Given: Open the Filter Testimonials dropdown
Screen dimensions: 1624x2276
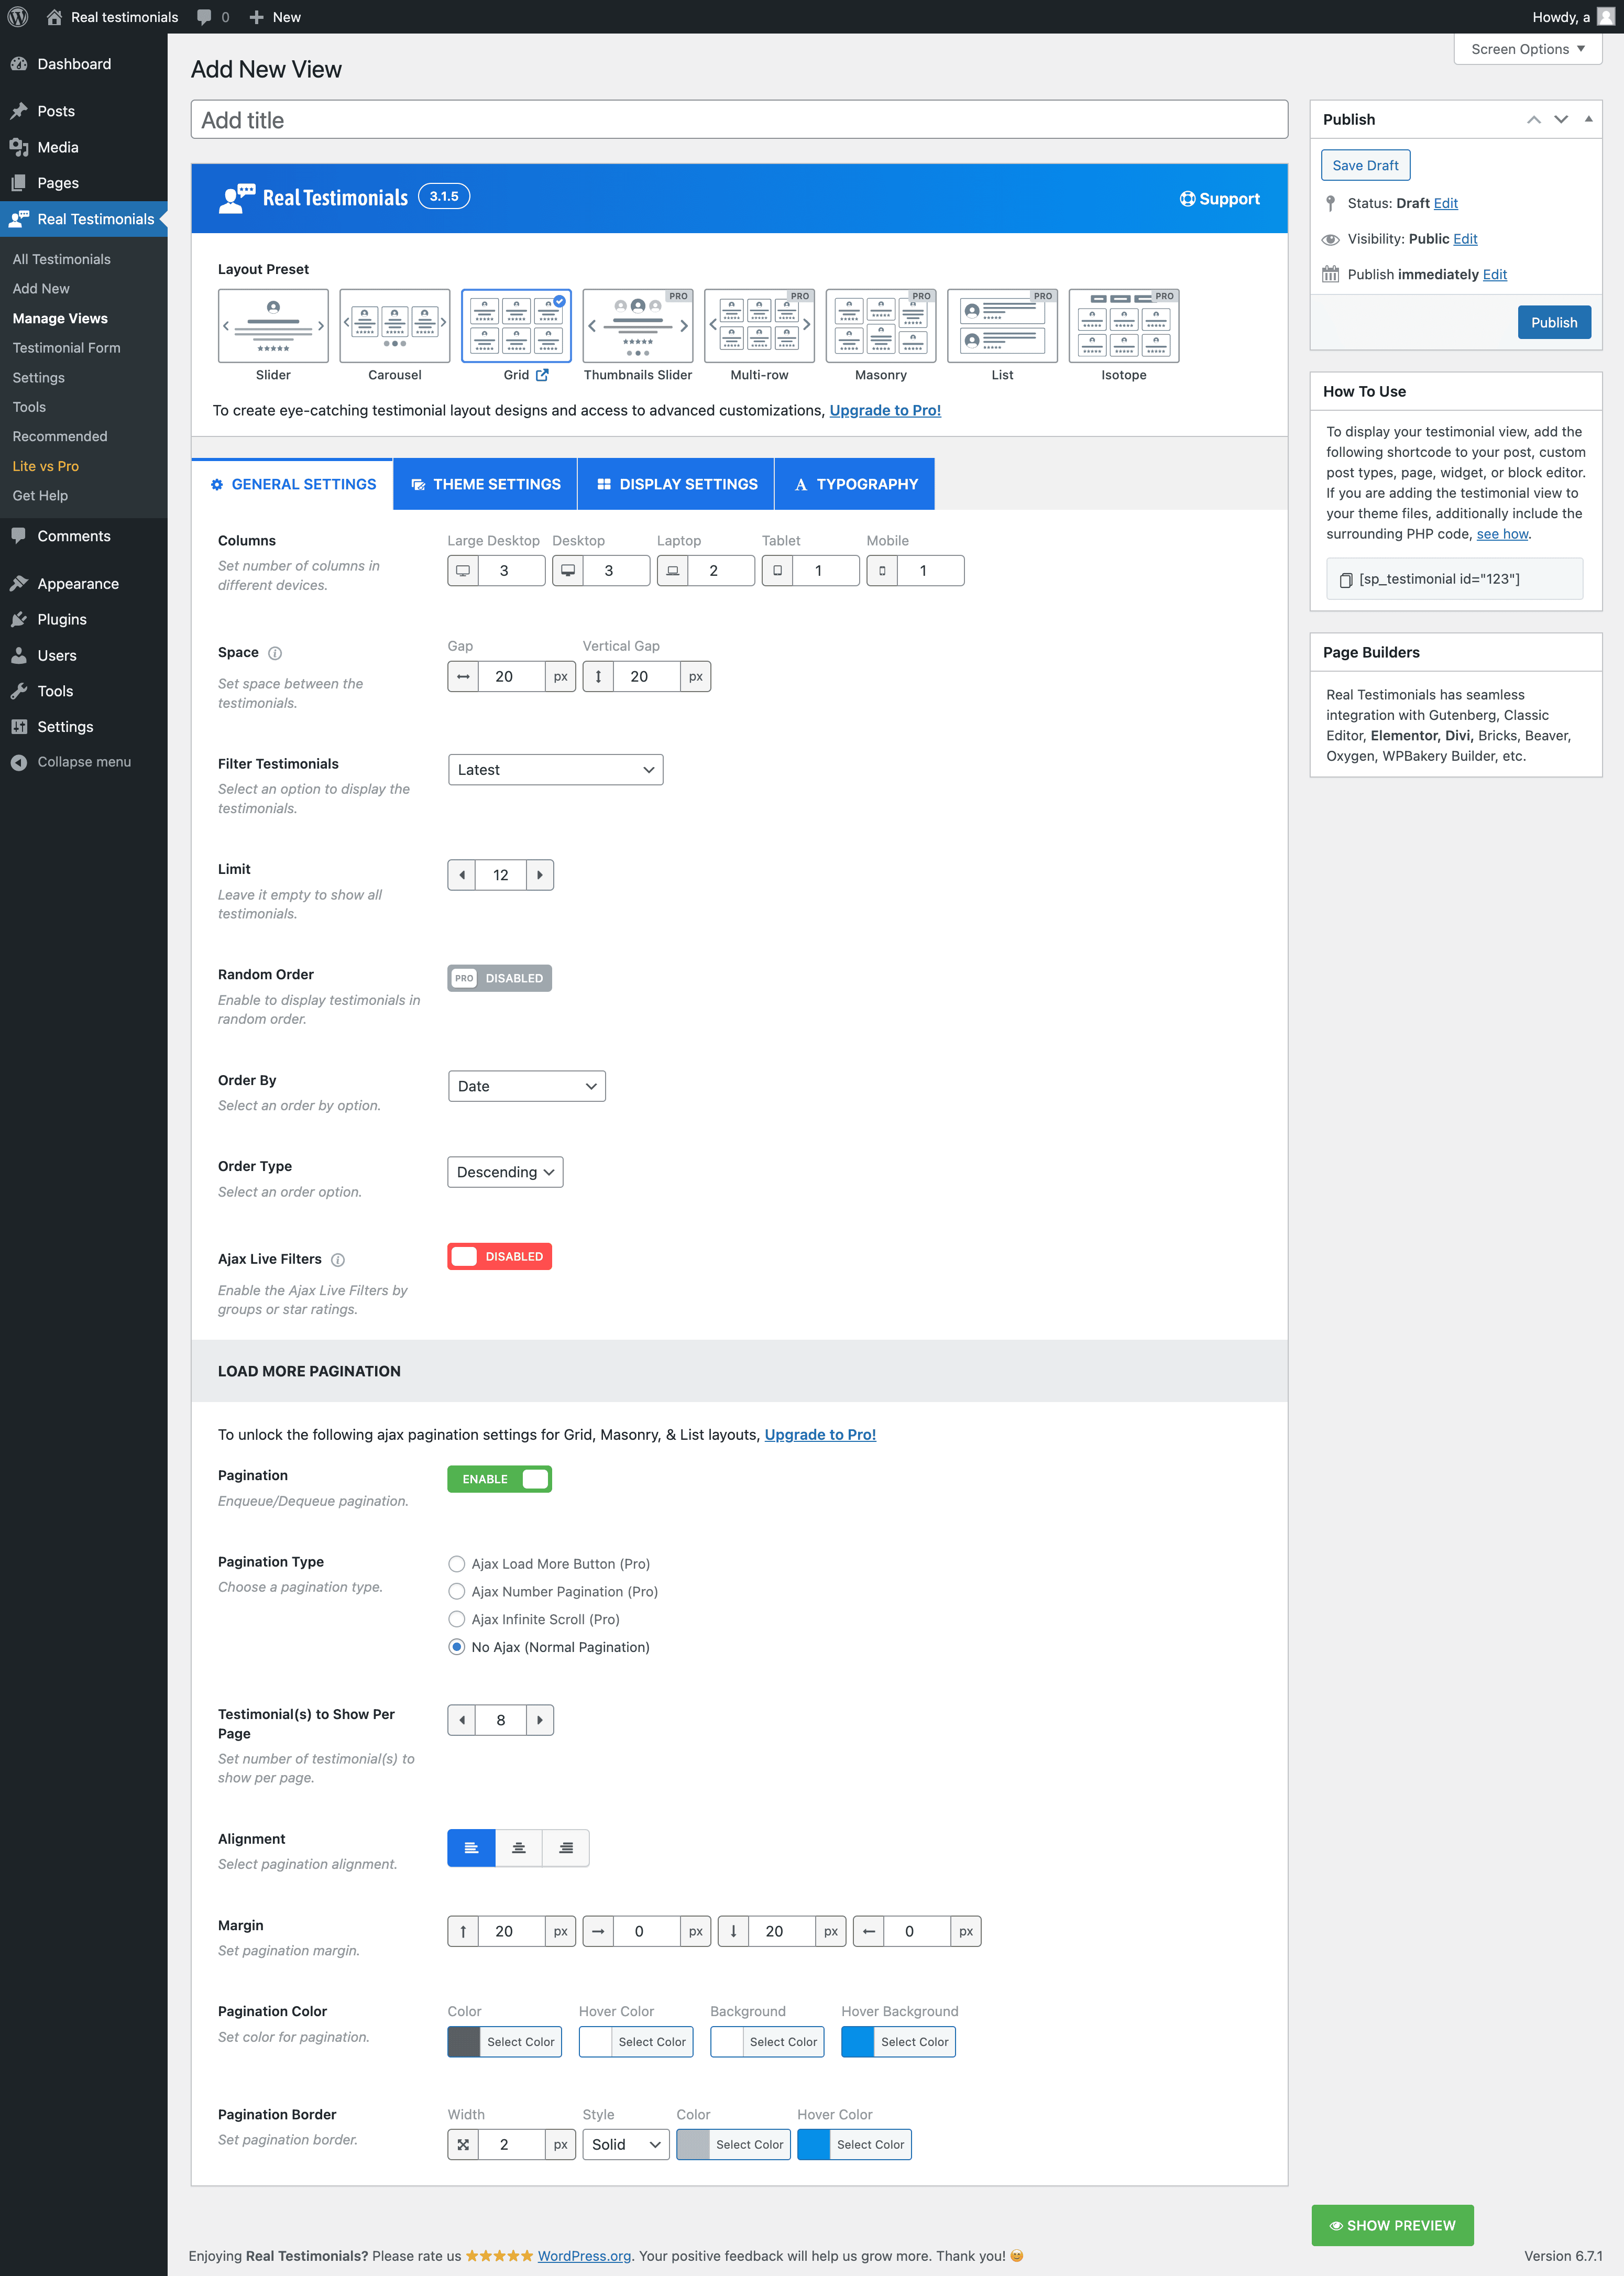Looking at the screenshot, I should [555, 770].
